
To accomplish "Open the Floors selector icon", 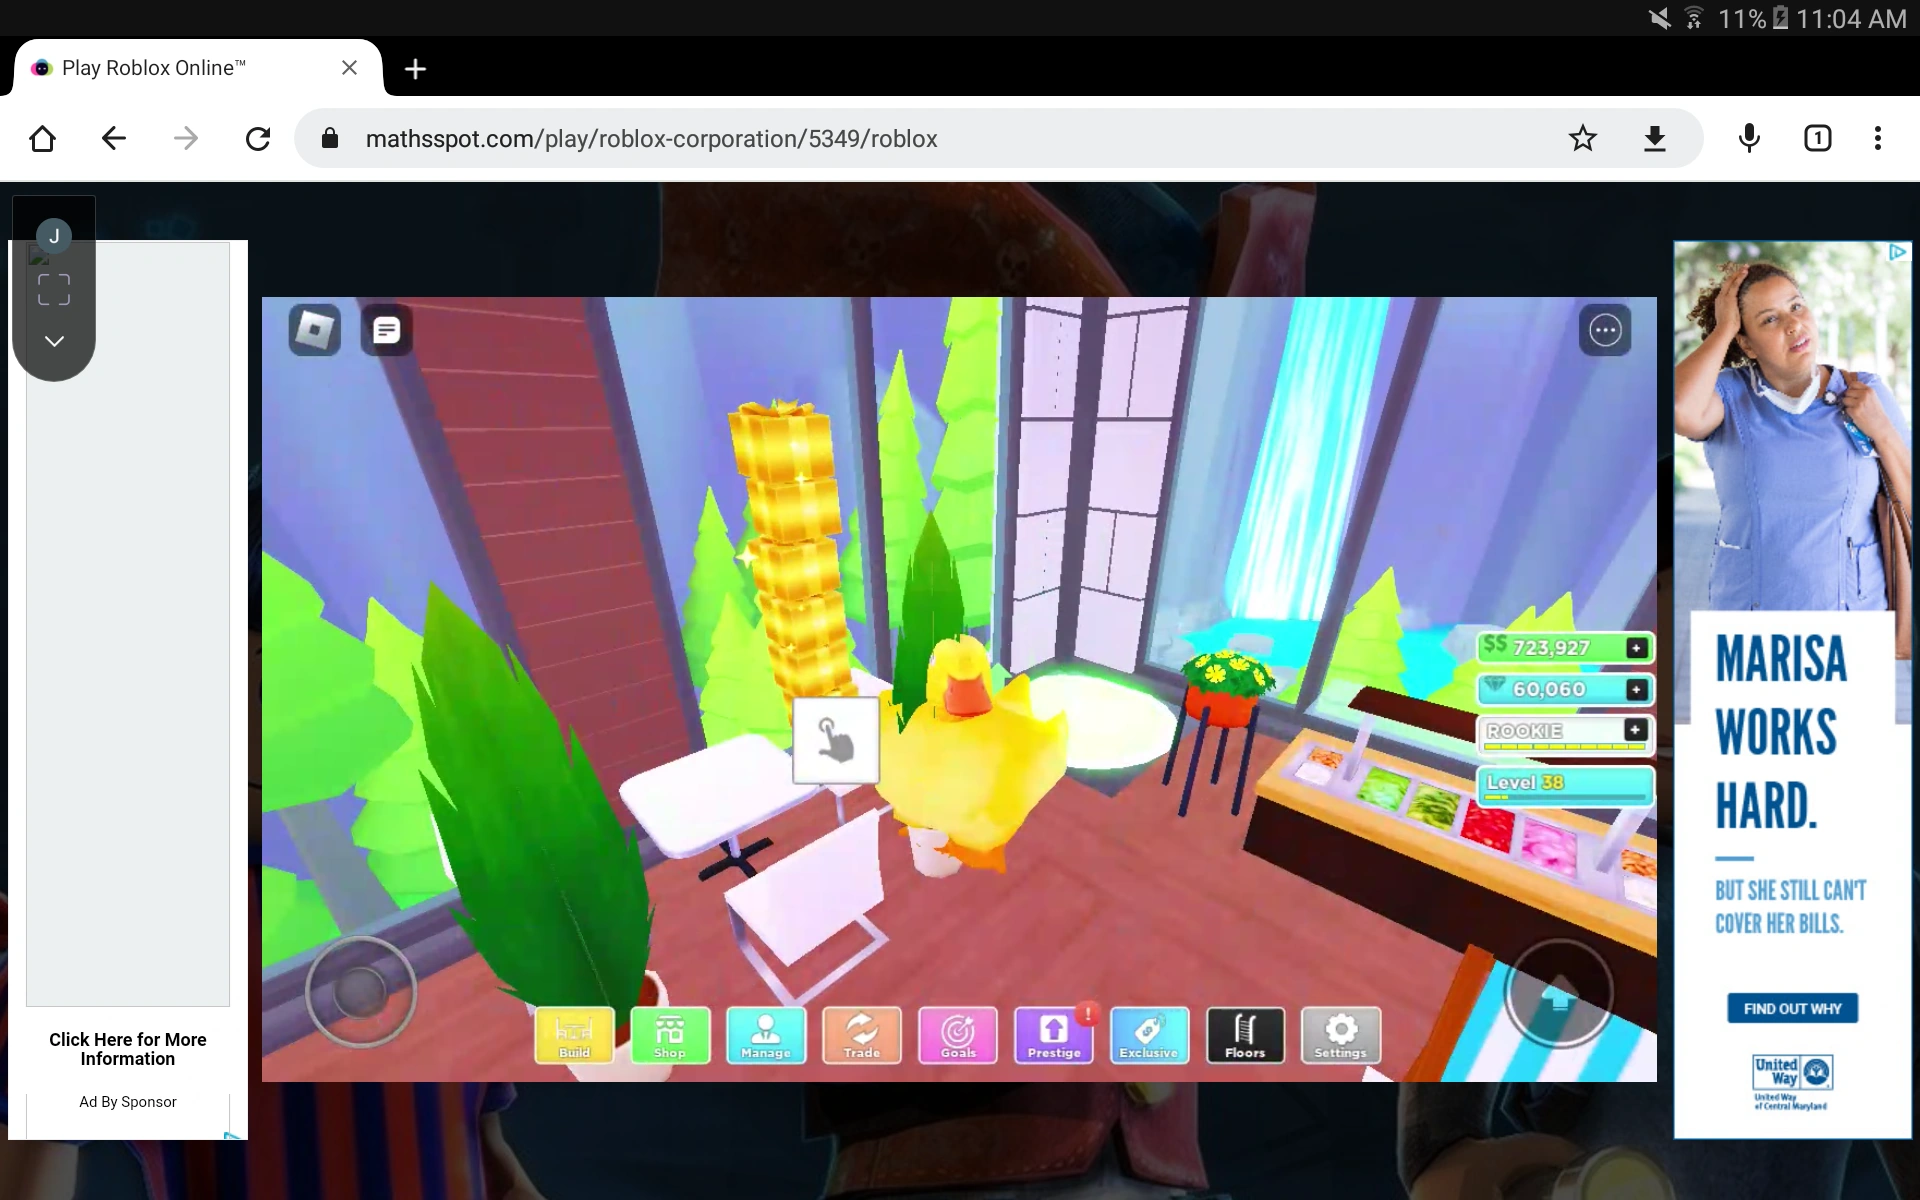I will click(1245, 1034).
